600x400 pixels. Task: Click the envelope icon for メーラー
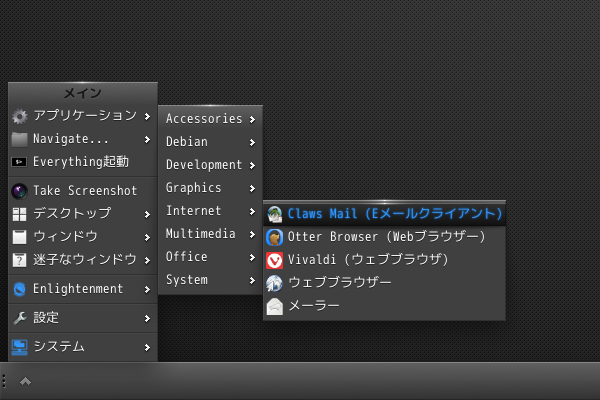click(x=274, y=307)
